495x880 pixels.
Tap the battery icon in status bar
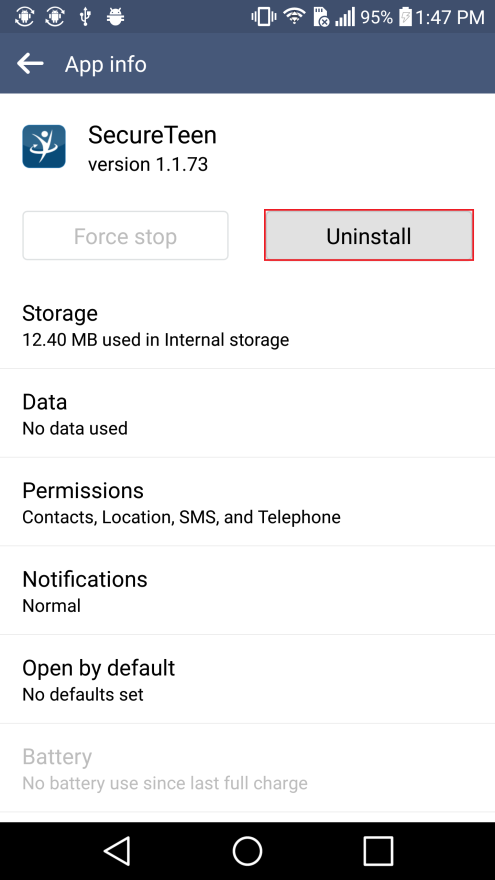(x=405, y=17)
